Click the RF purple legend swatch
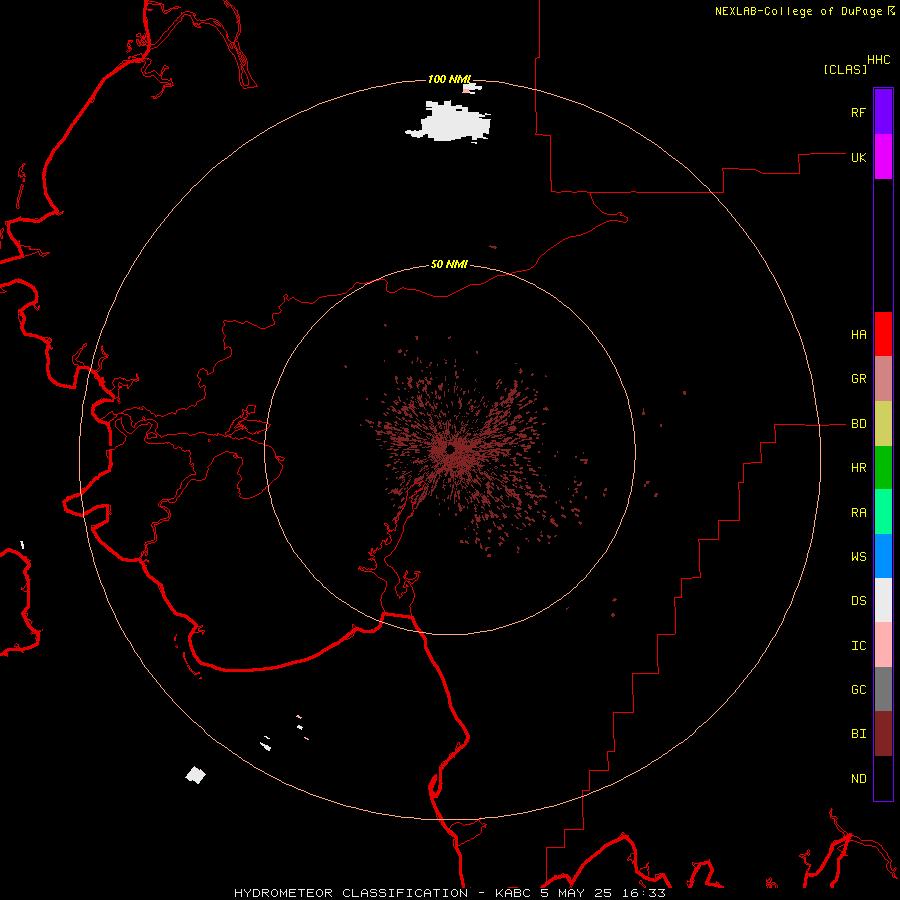 tap(883, 112)
